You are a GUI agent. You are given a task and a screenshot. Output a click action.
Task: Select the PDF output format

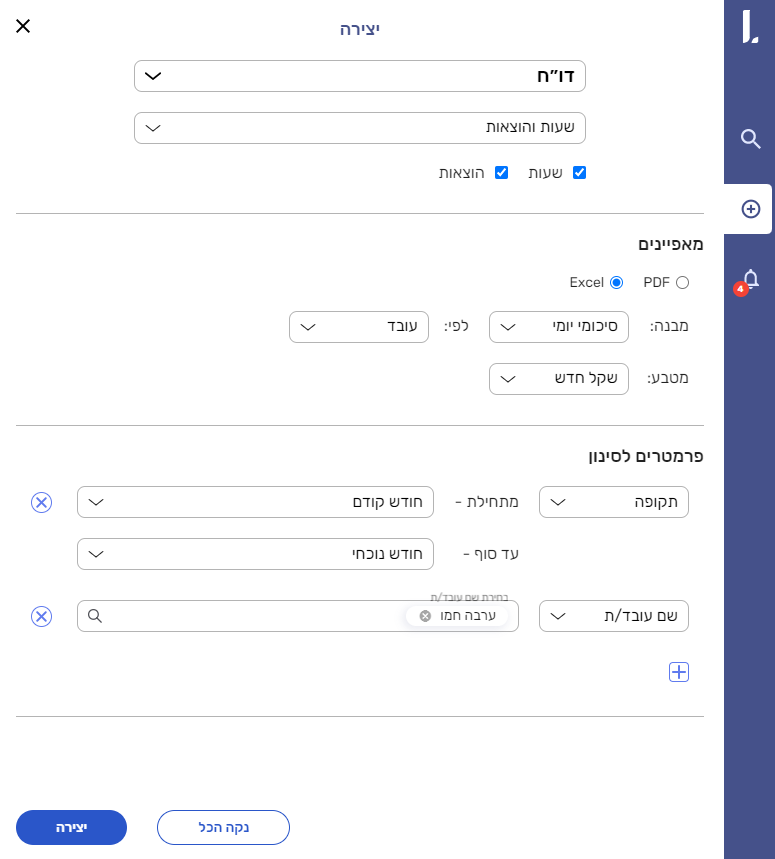(x=682, y=283)
